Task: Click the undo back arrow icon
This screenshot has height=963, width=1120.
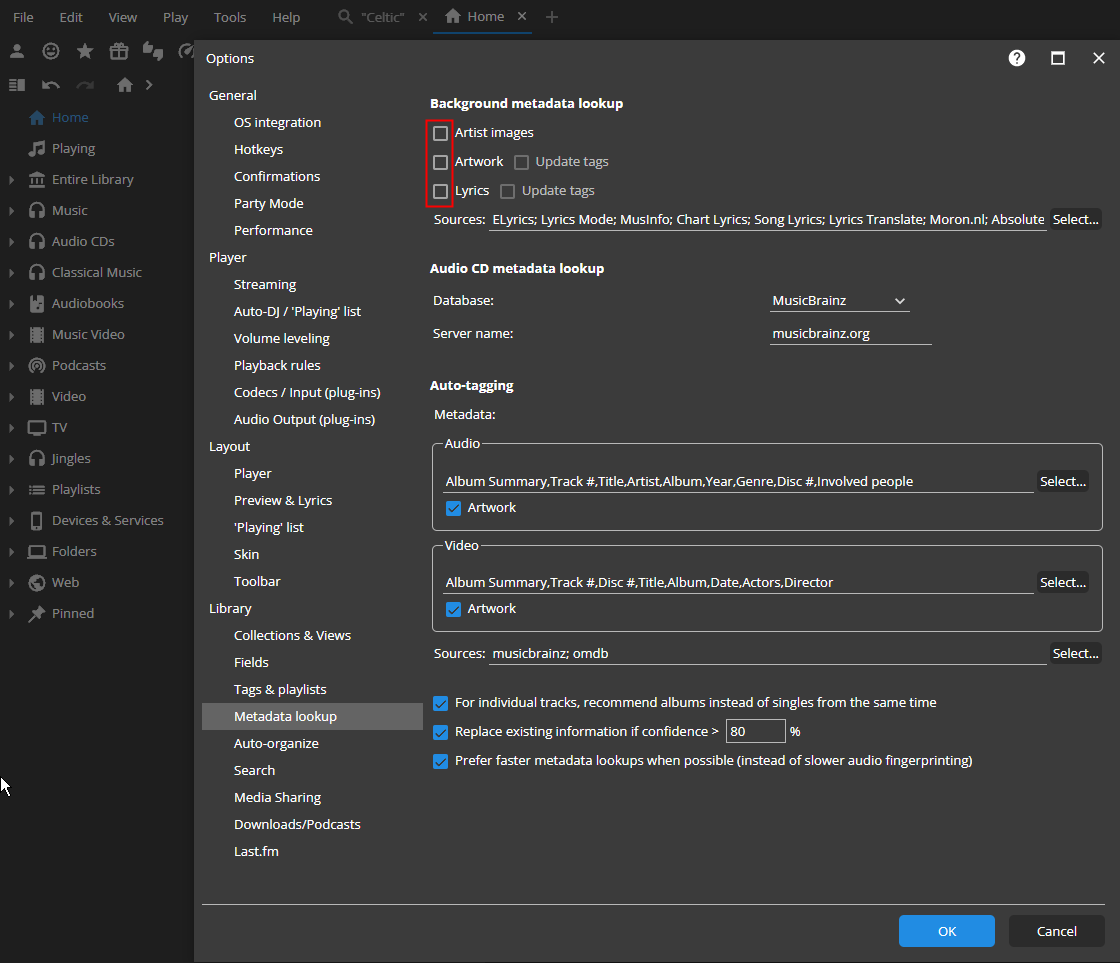Action: pyautogui.click(x=51, y=85)
